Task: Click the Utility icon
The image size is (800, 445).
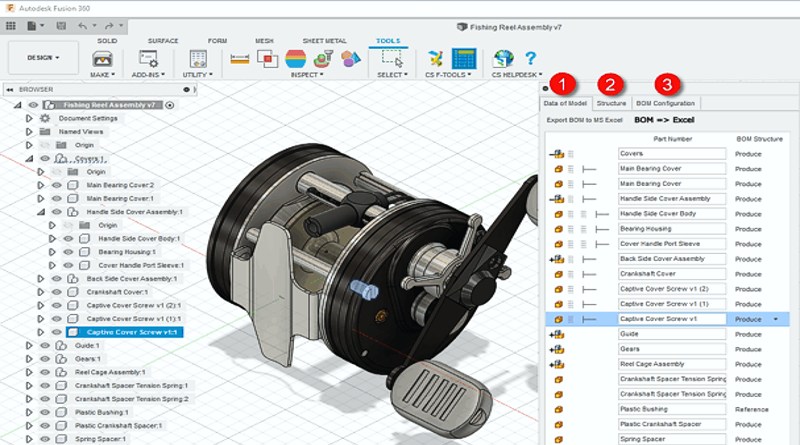Action: click(198, 59)
